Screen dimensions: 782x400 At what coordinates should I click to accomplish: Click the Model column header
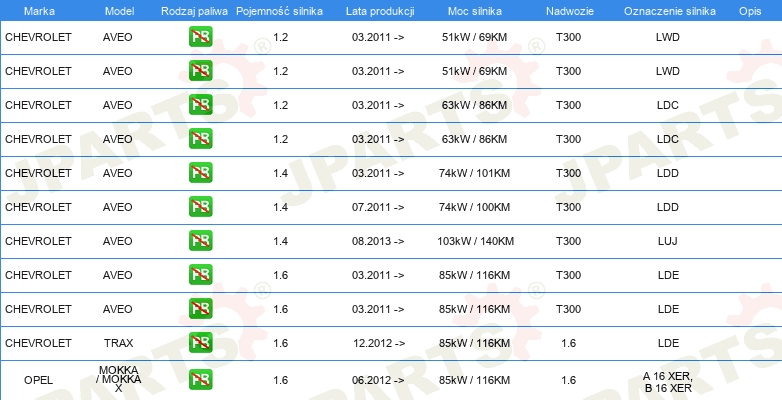(118, 9)
